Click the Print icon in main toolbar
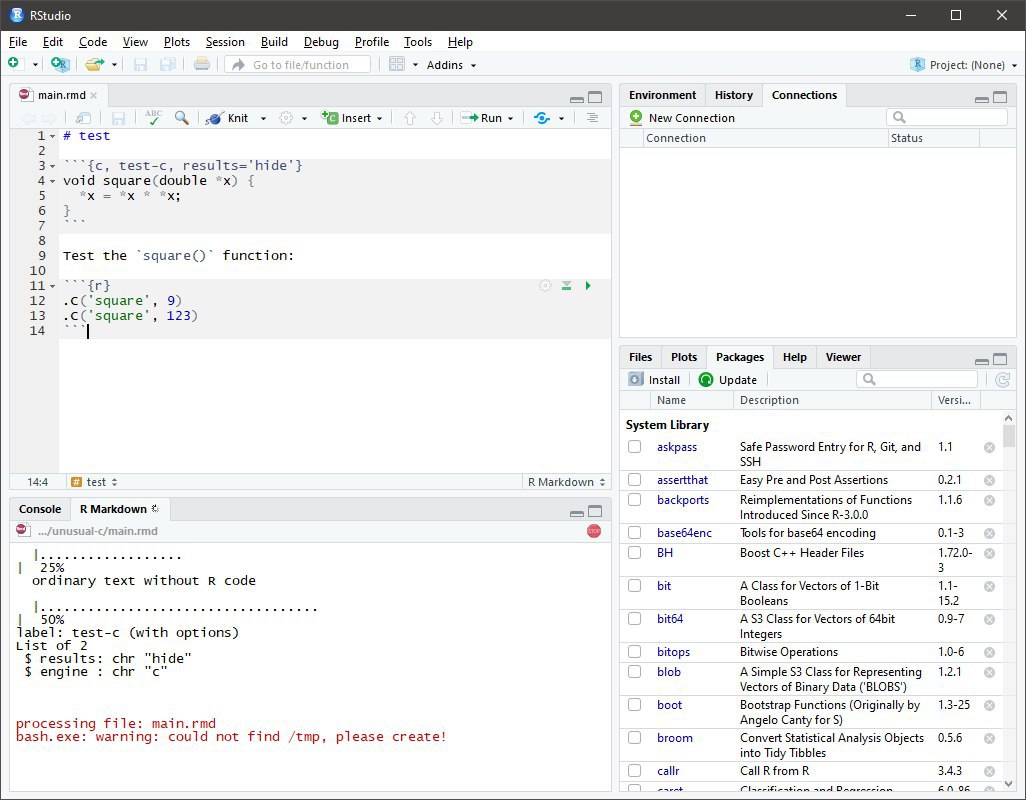1026x800 pixels. point(202,64)
